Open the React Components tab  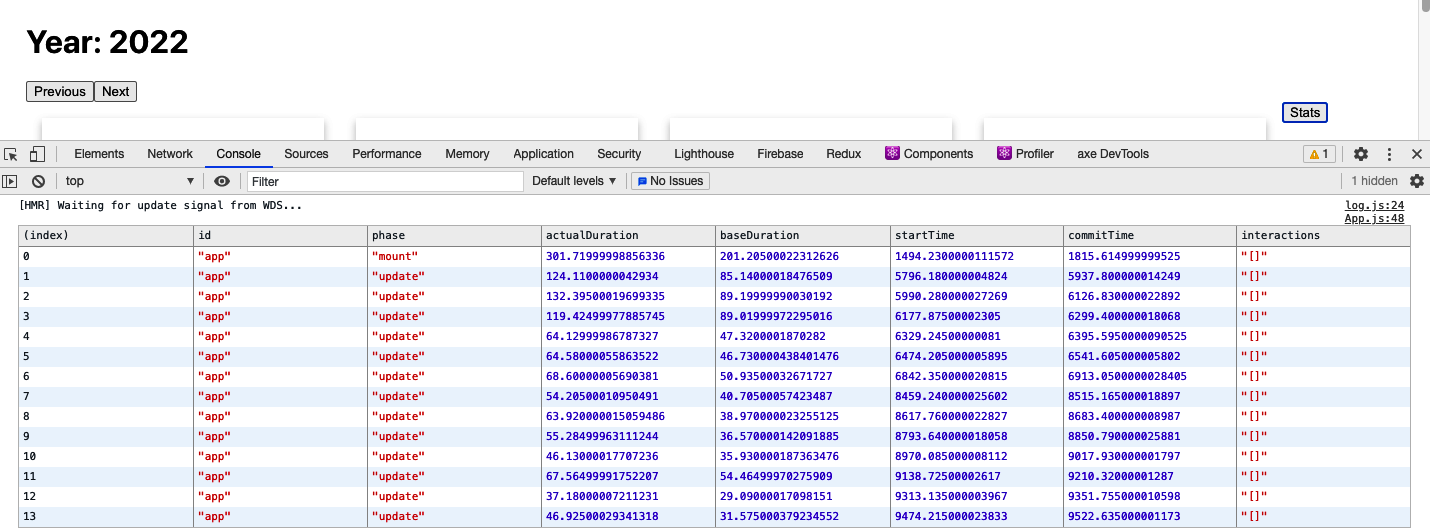coord(928,154)
